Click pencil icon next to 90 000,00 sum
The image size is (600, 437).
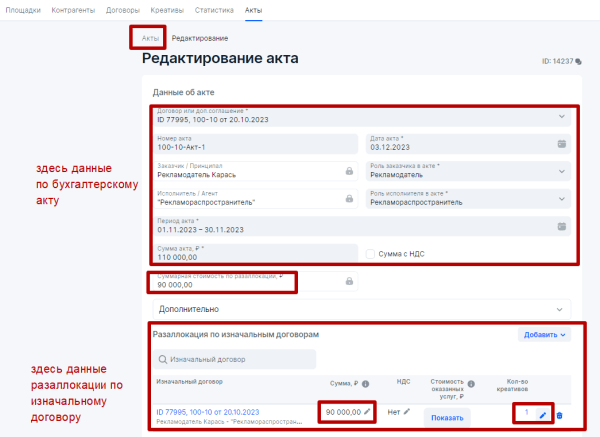[x=367, y=411]
